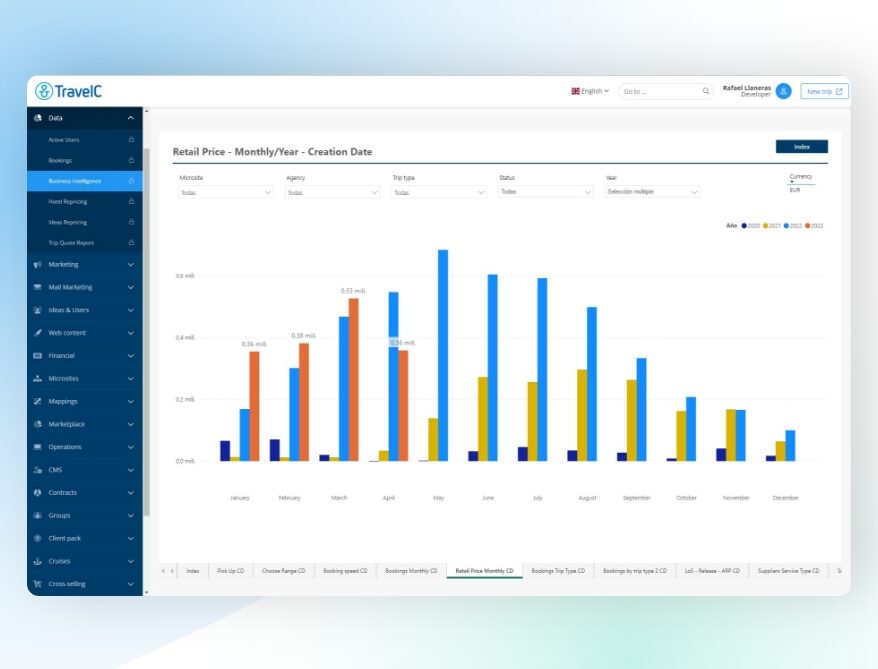Click the Client pack icon

click(38, 539)
